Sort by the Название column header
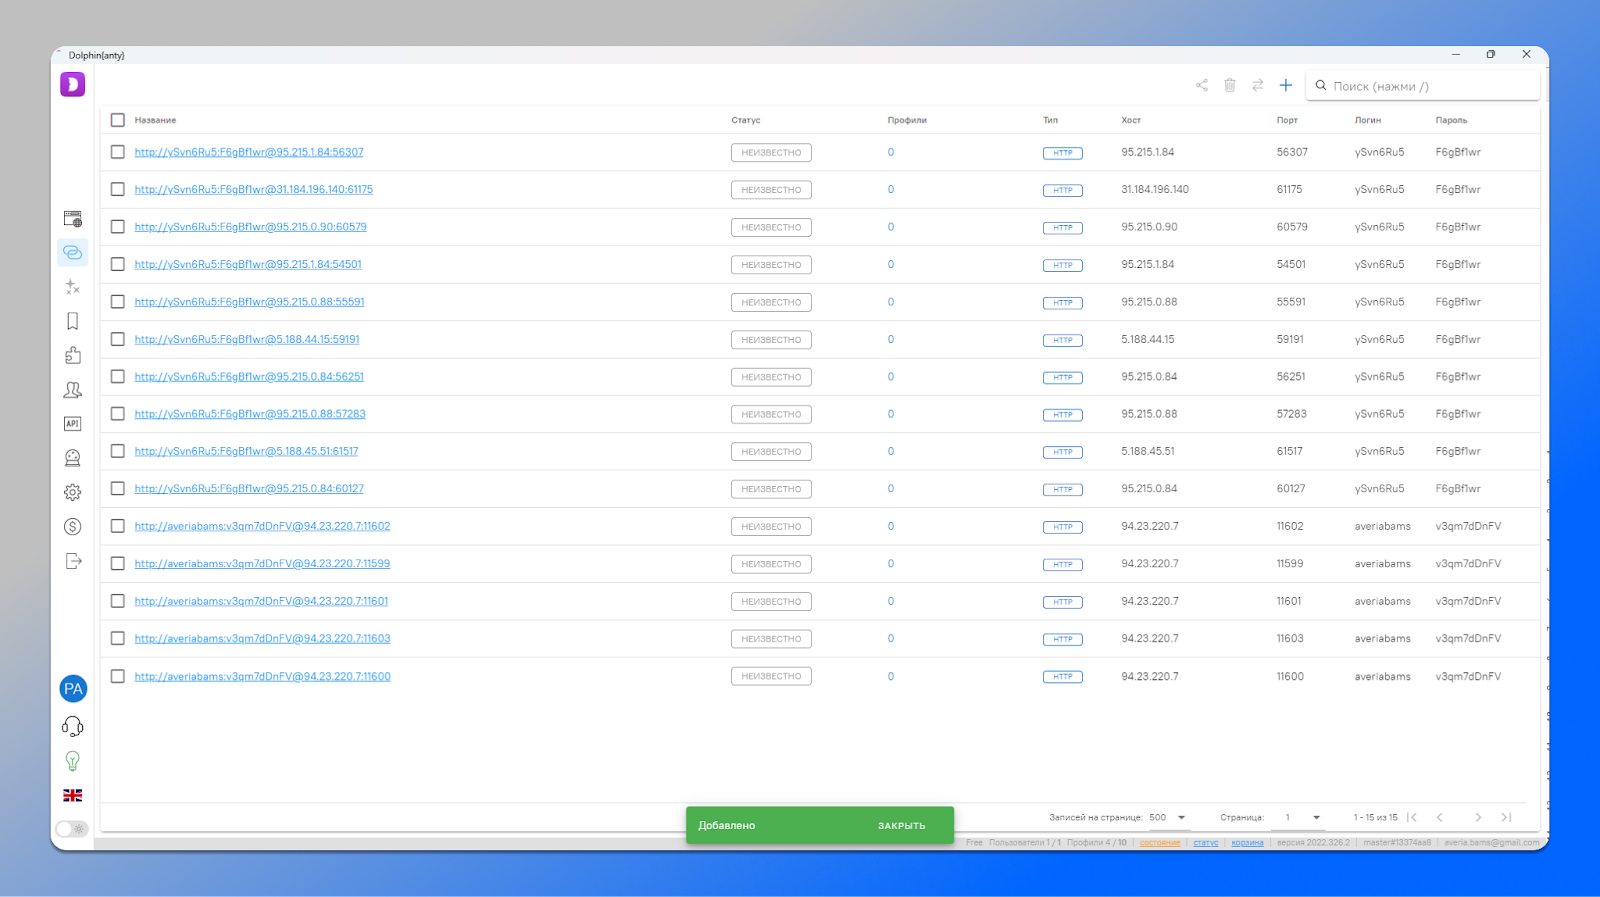The image size is (1600, 897). 155,120
